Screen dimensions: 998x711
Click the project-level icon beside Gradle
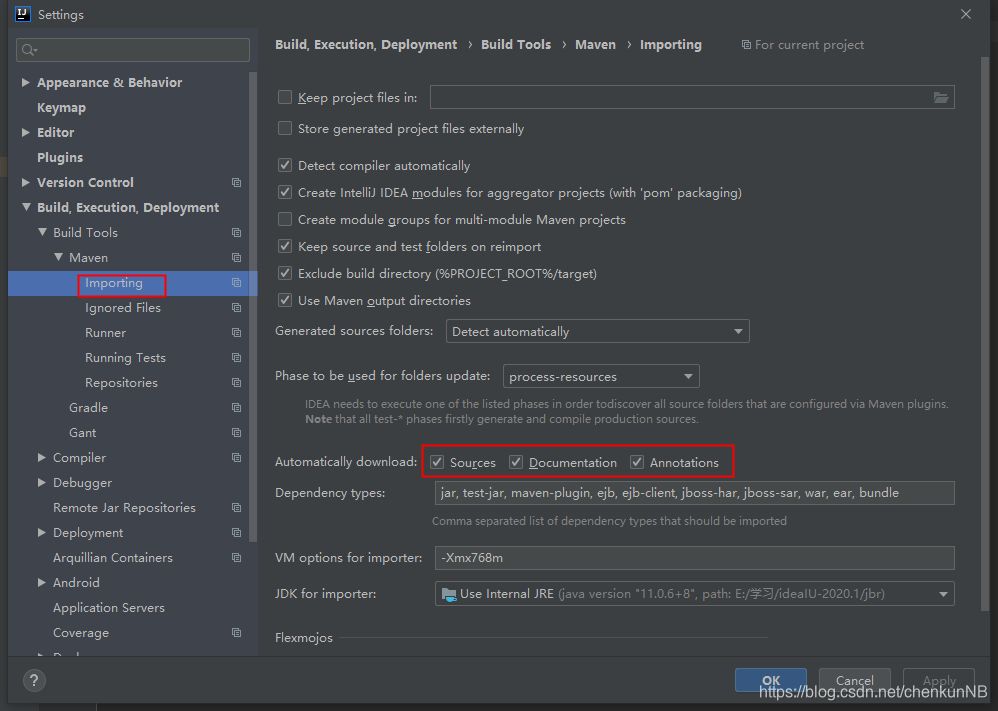pos(237,407)
